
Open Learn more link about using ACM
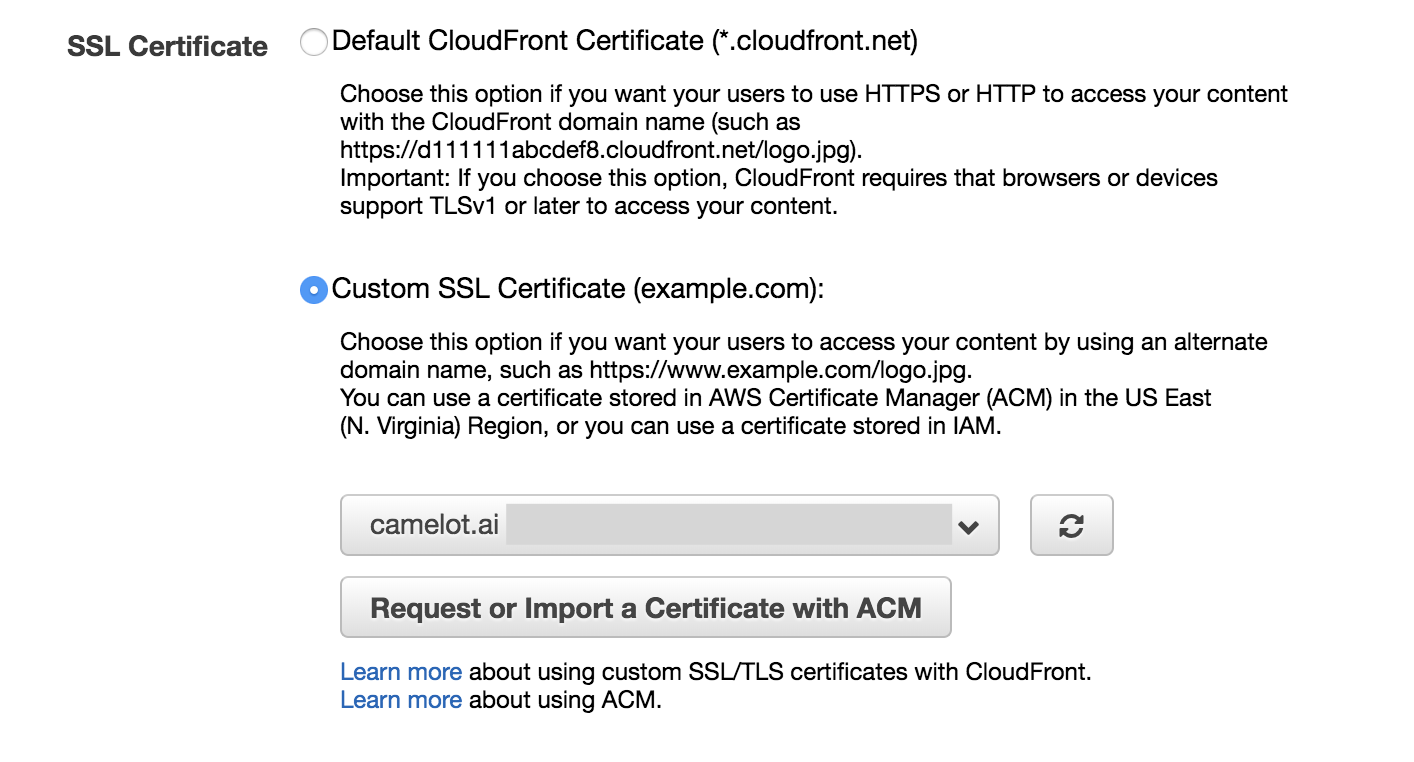click(x=401, y=700)
